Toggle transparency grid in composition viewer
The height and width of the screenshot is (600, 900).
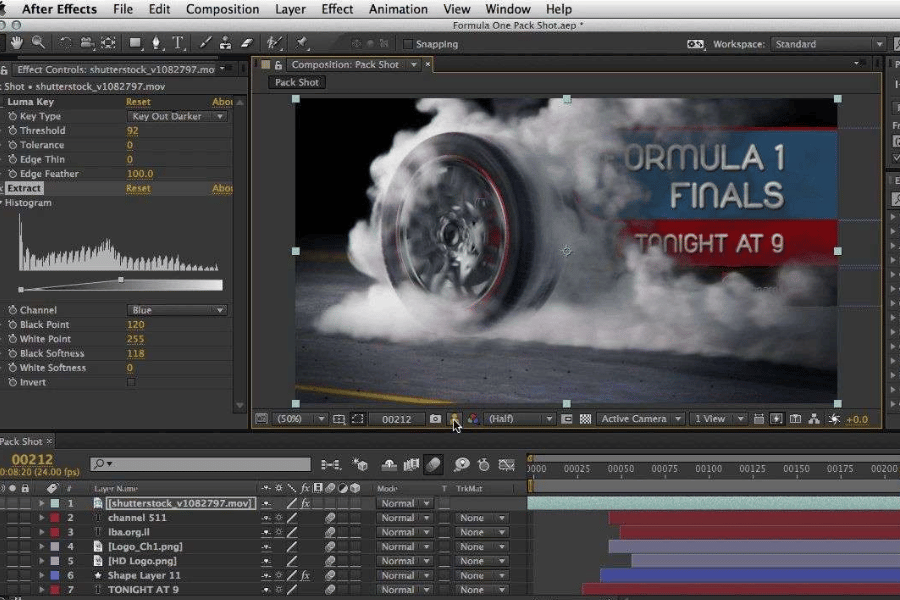[586, 419]
